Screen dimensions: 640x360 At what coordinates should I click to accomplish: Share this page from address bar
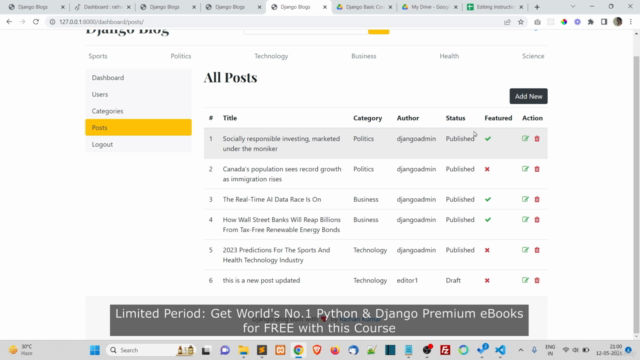pos(507,22)
